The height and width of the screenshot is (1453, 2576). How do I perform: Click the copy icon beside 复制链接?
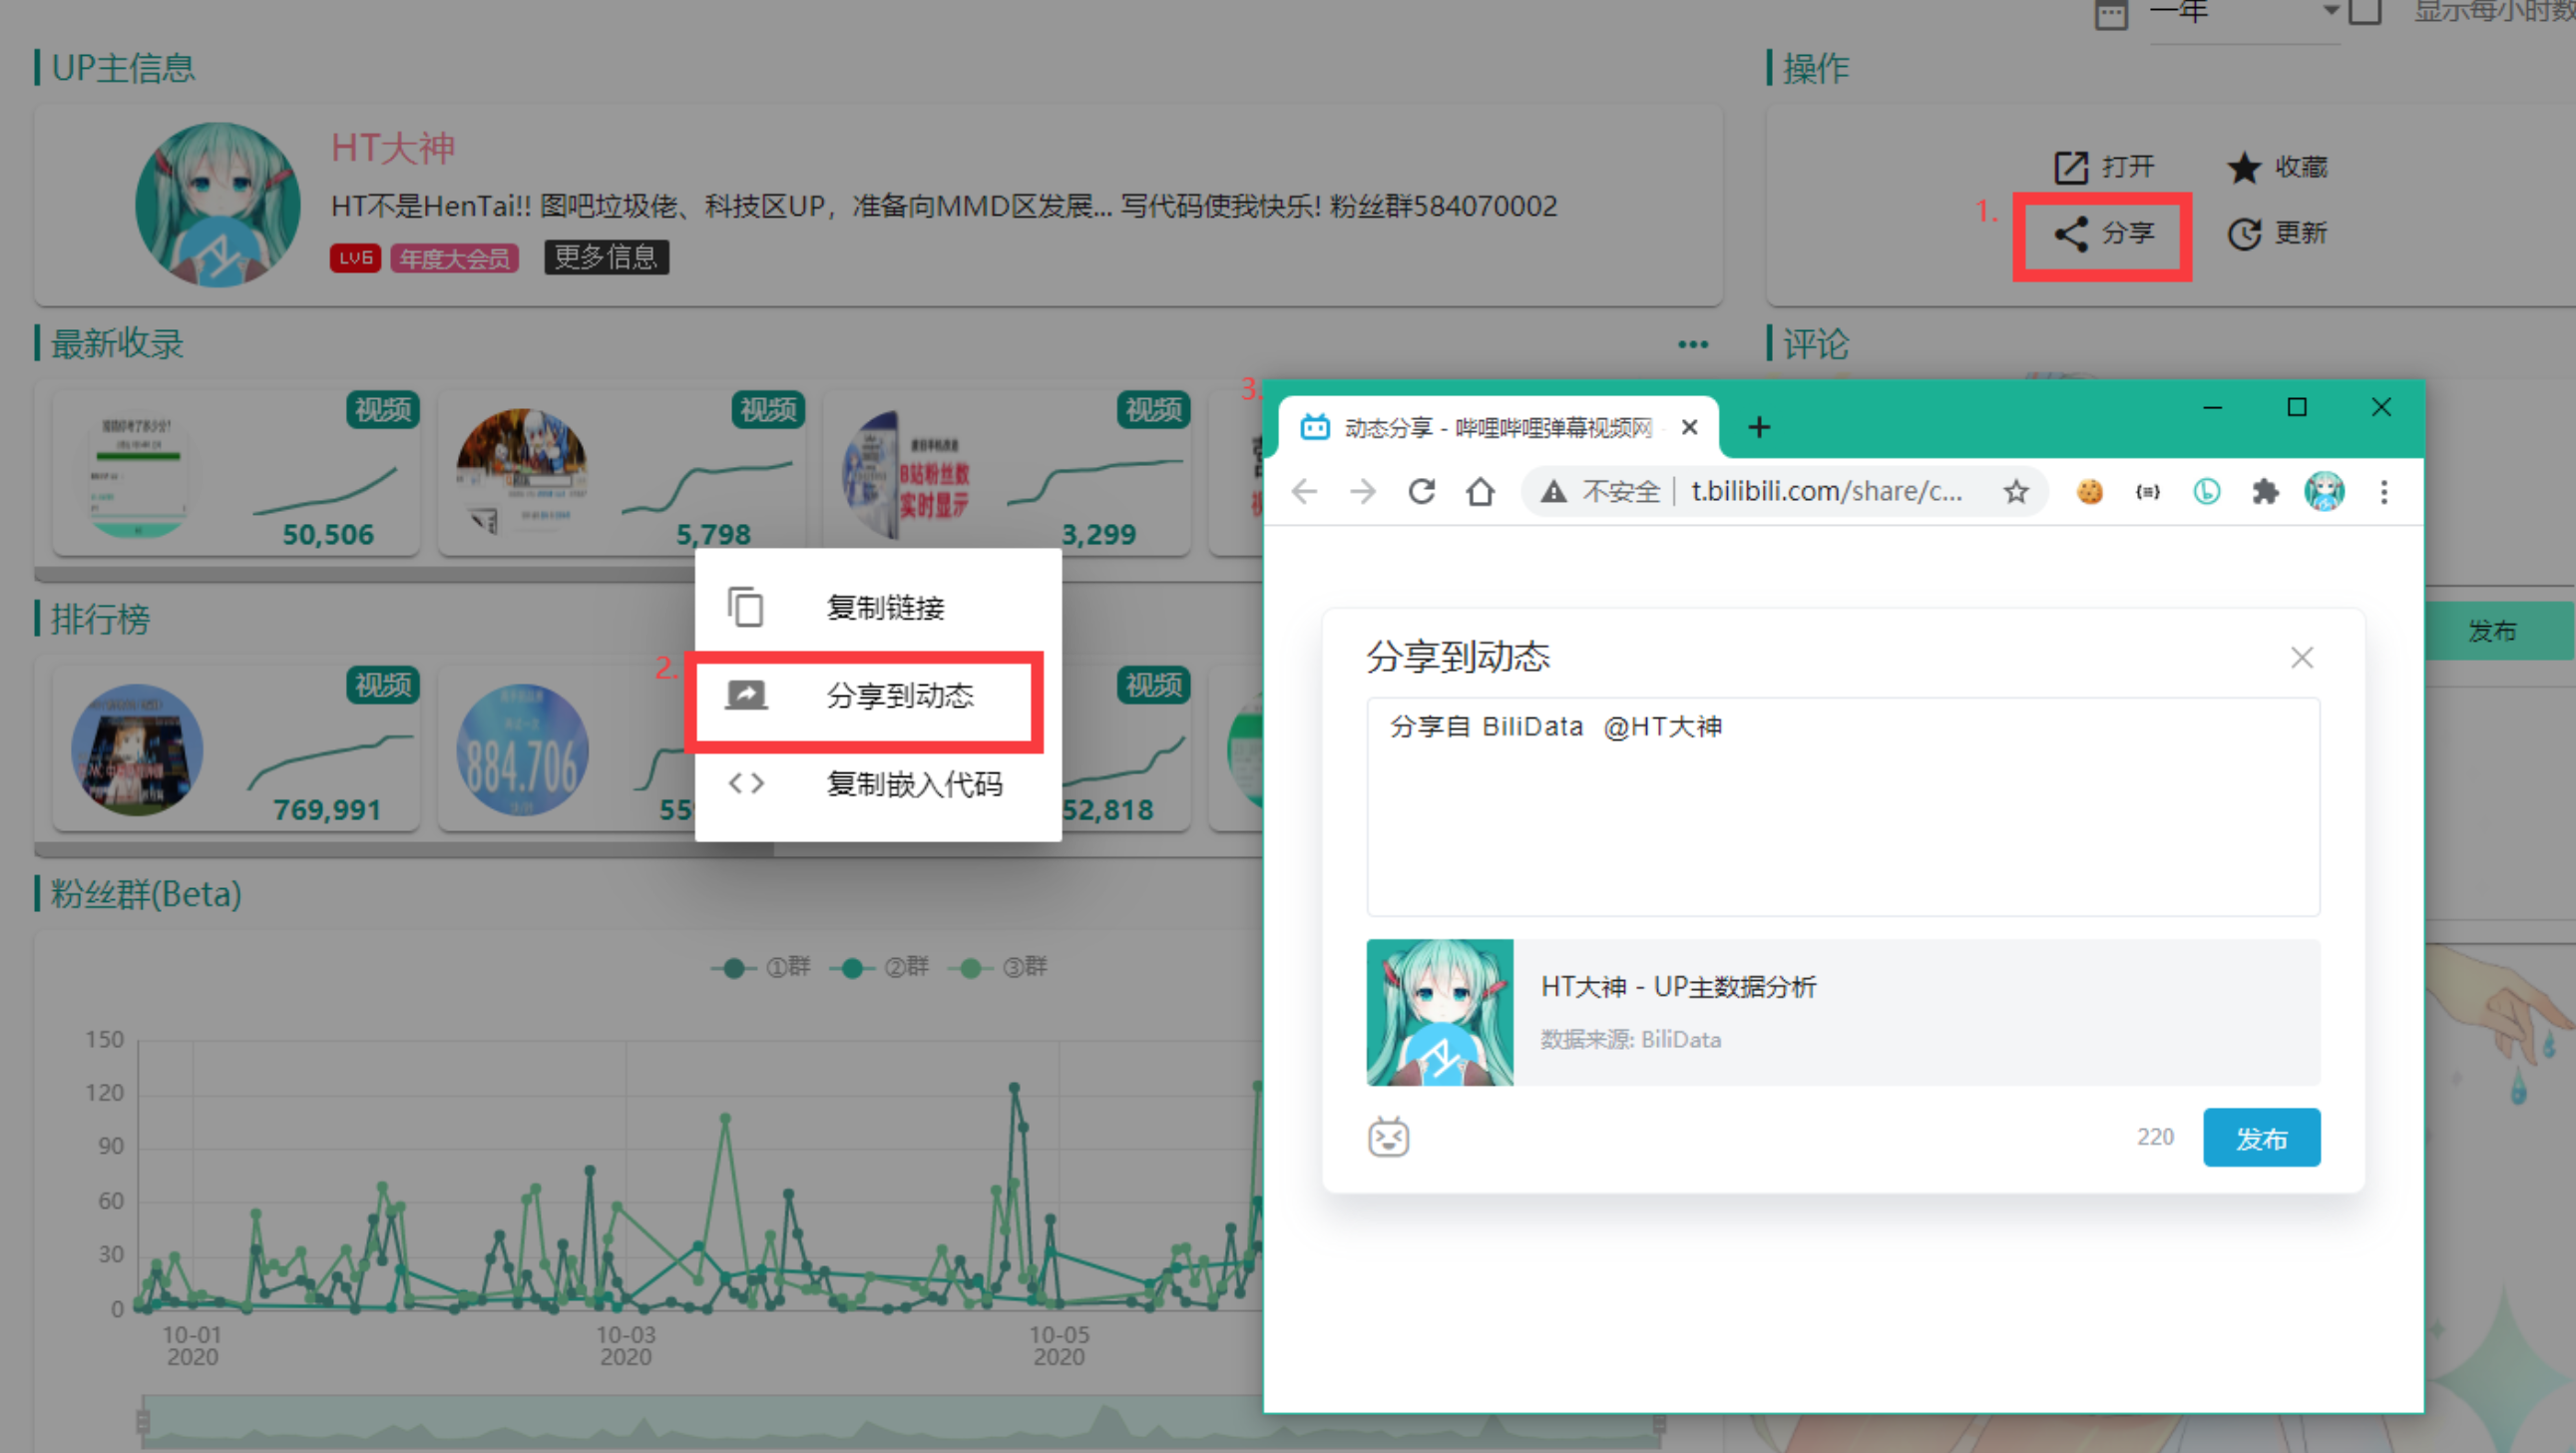coord(746,607)
